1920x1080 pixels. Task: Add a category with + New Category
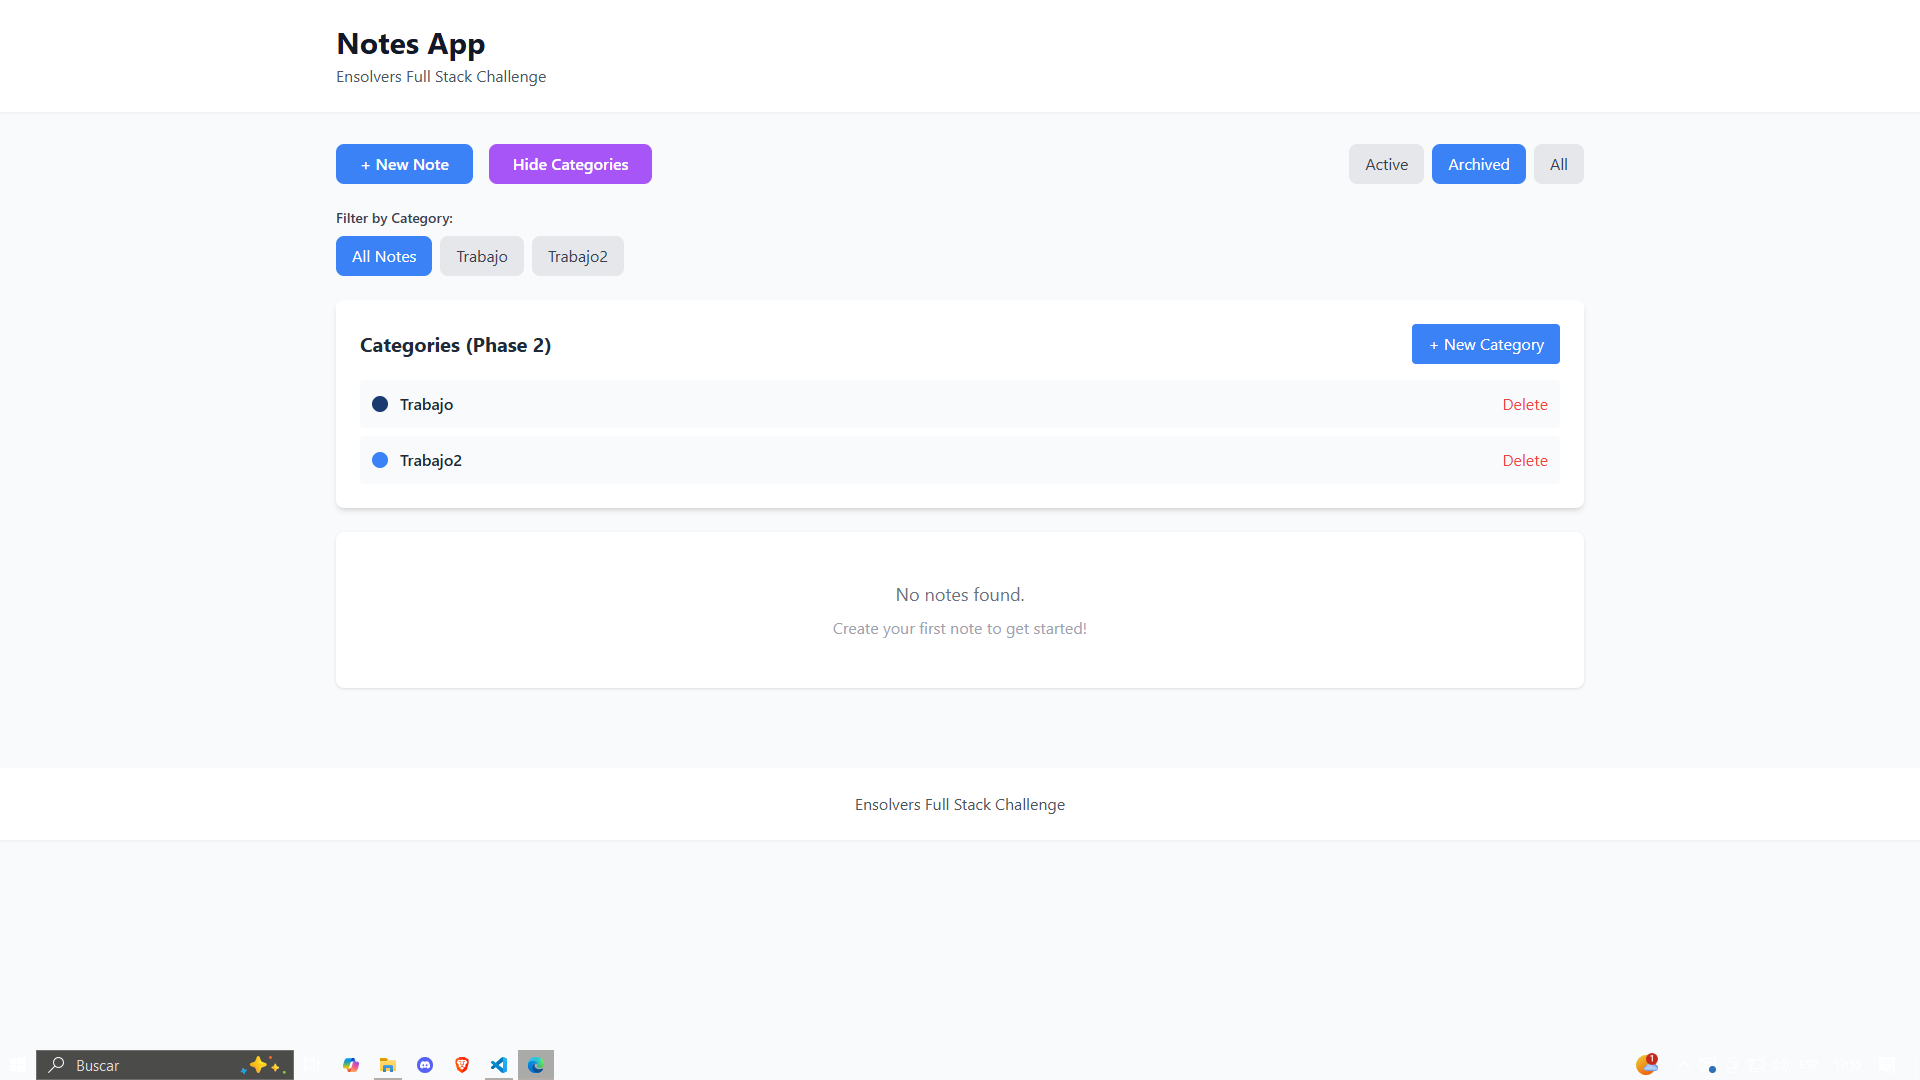[x=1486, y=344]
